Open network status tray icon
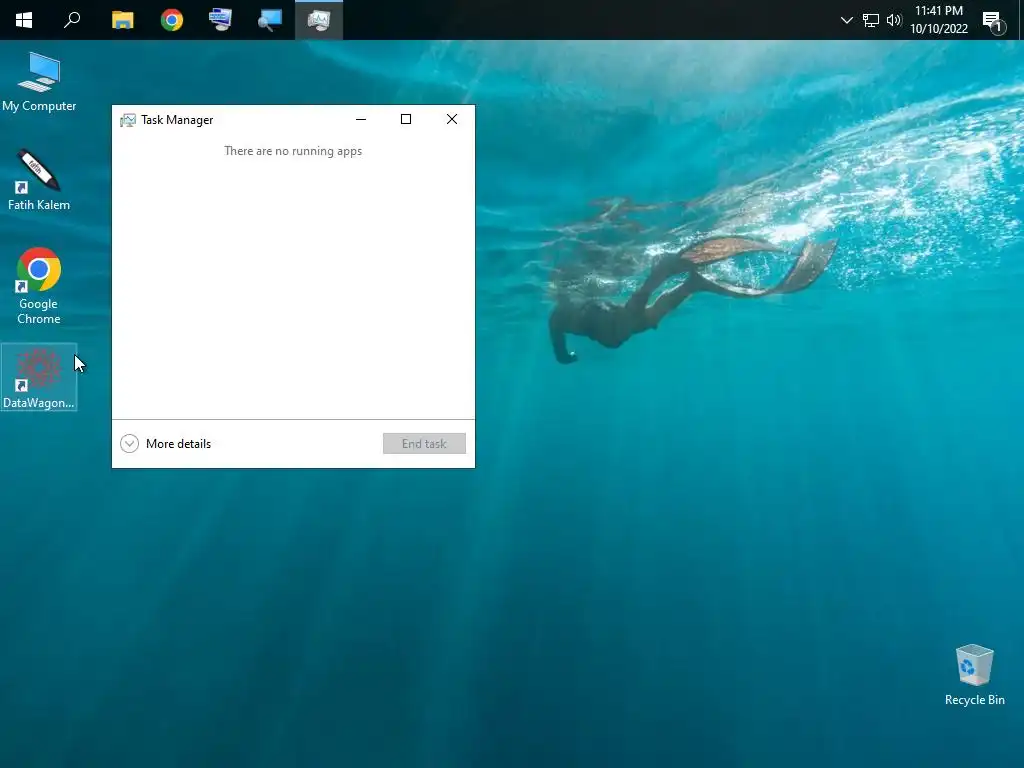The image size is (1024, 768). pyautogui.click(x=871, y=20)
